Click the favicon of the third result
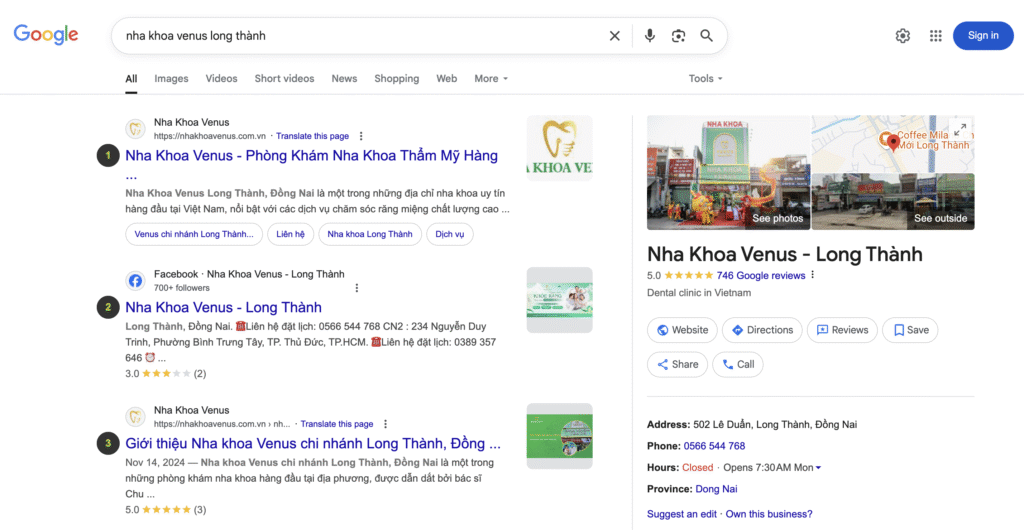 (135, 416)
